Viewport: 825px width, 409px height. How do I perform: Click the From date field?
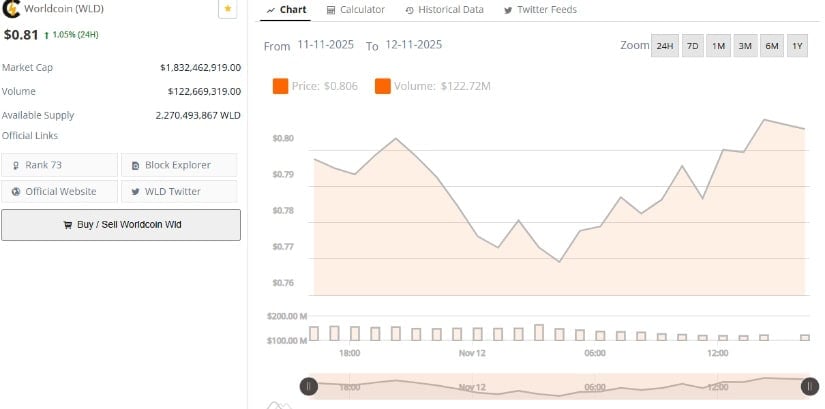(327, 46)
